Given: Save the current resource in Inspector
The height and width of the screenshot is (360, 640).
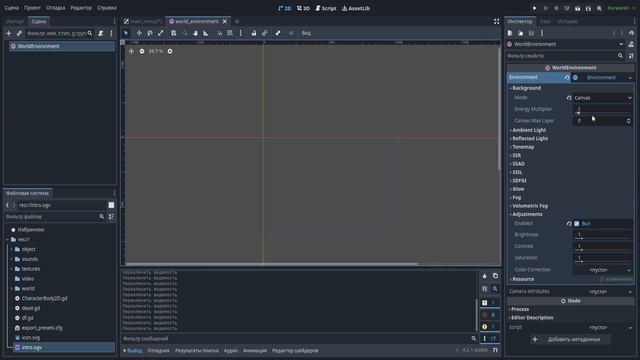Looking at the screenshot, I should click(x=531, y=33).
